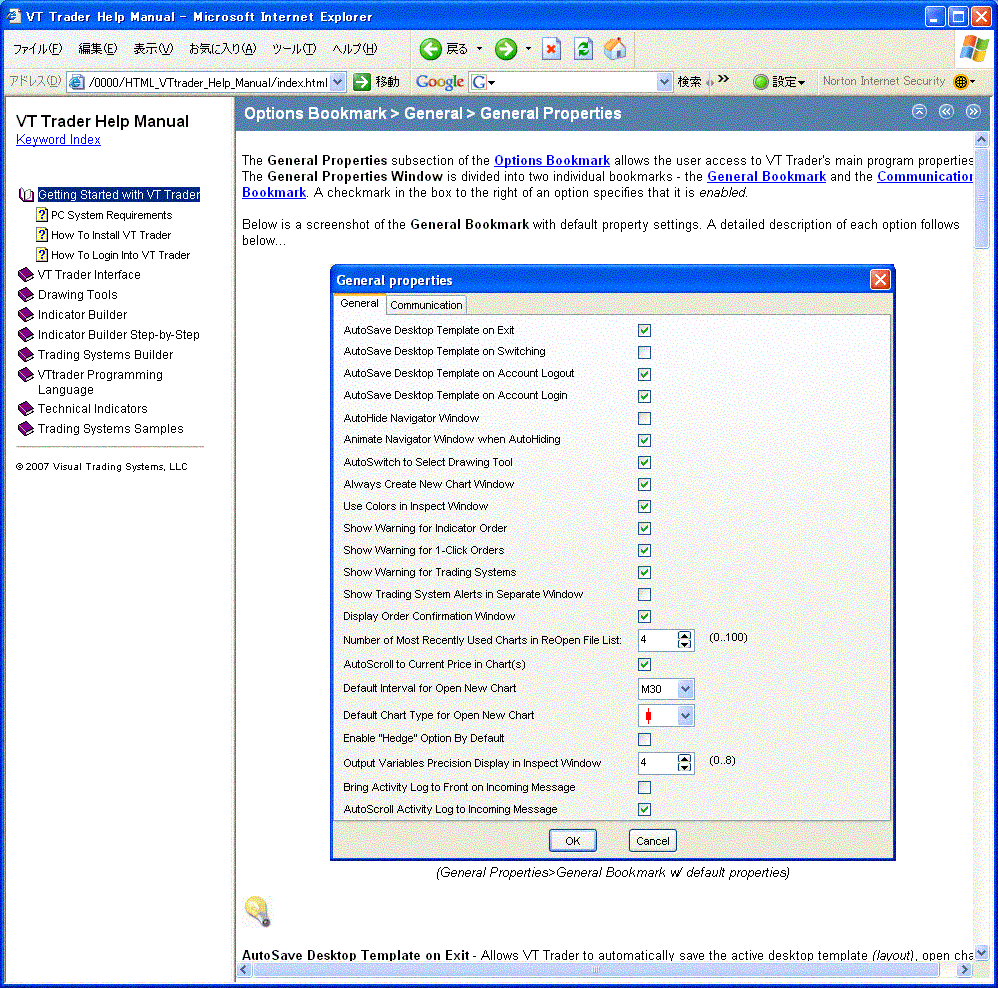
Task: Click the light bulb tip icon
Action: pos(258,910)
